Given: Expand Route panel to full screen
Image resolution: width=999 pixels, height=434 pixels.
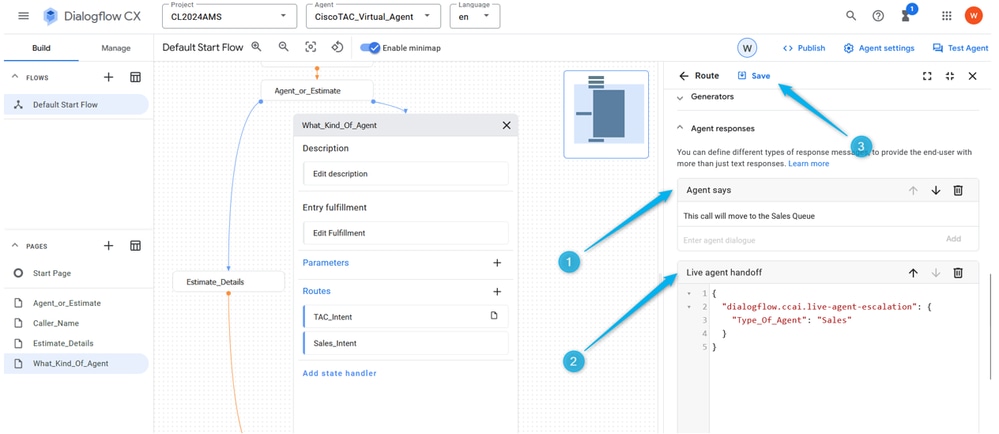Looking at the screenshot, I should tap(927, 76).
